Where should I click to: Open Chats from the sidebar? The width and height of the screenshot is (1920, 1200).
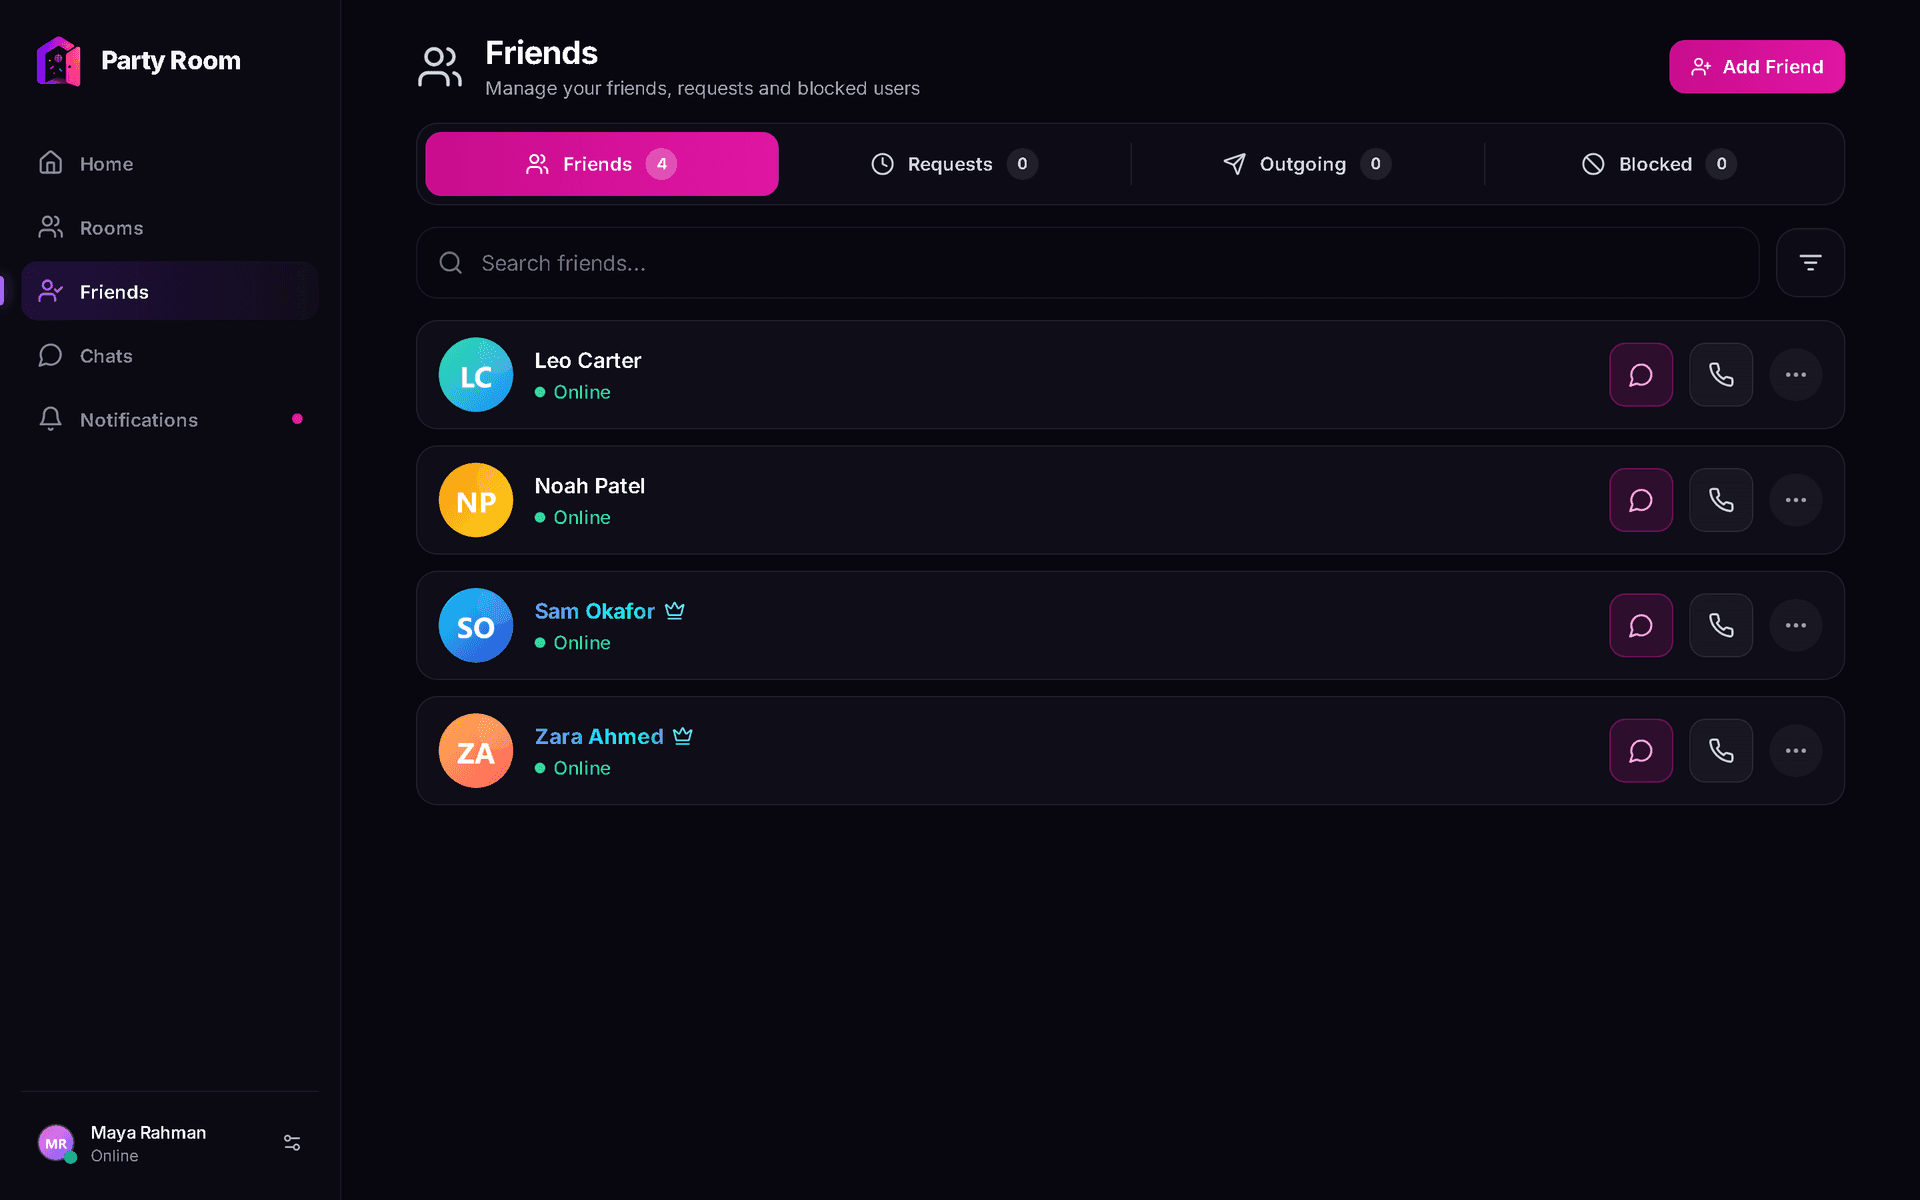click(x=170, y=355)
